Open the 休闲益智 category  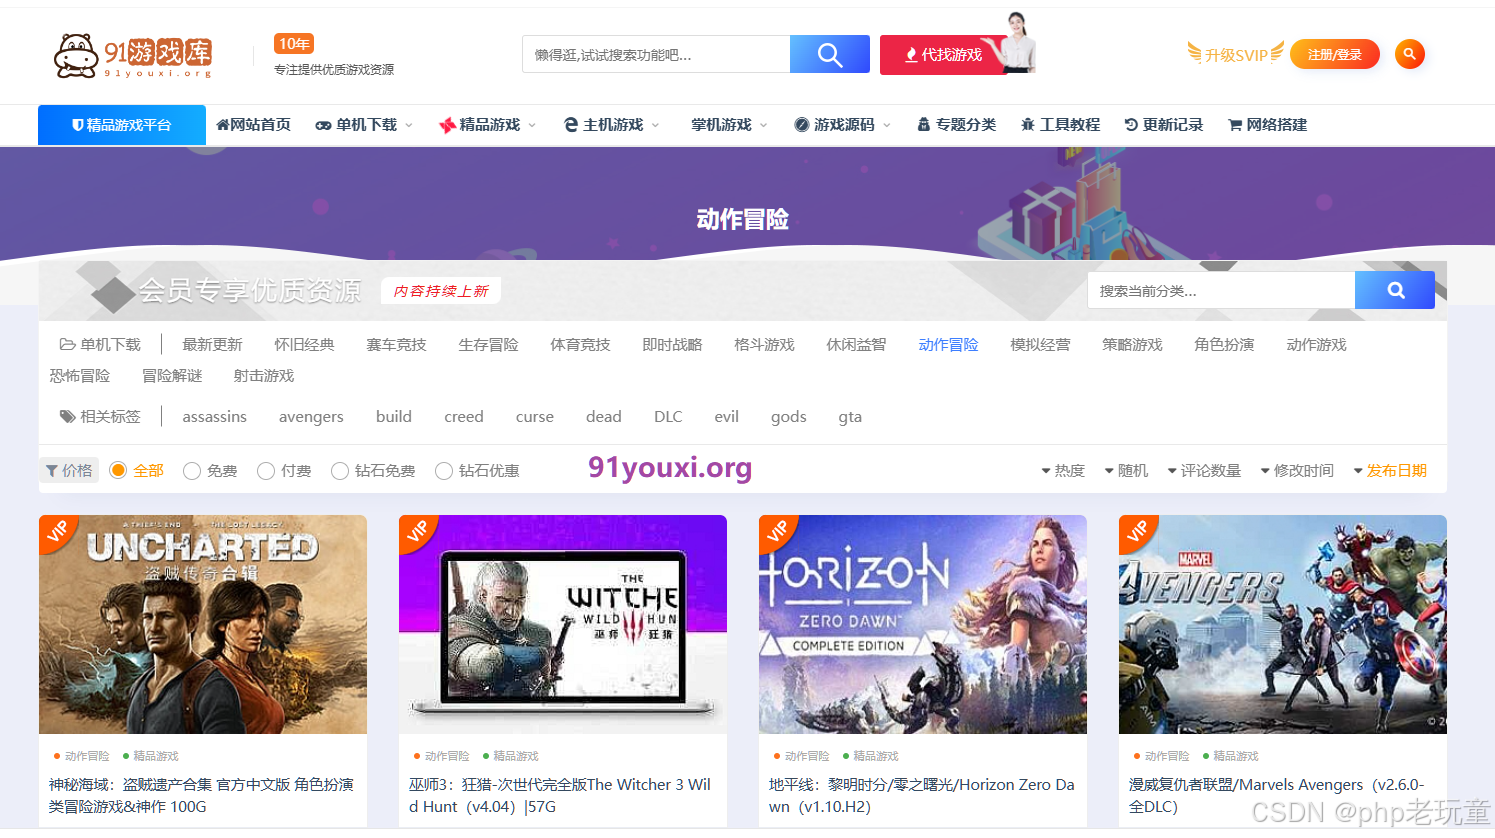[856, 344]
